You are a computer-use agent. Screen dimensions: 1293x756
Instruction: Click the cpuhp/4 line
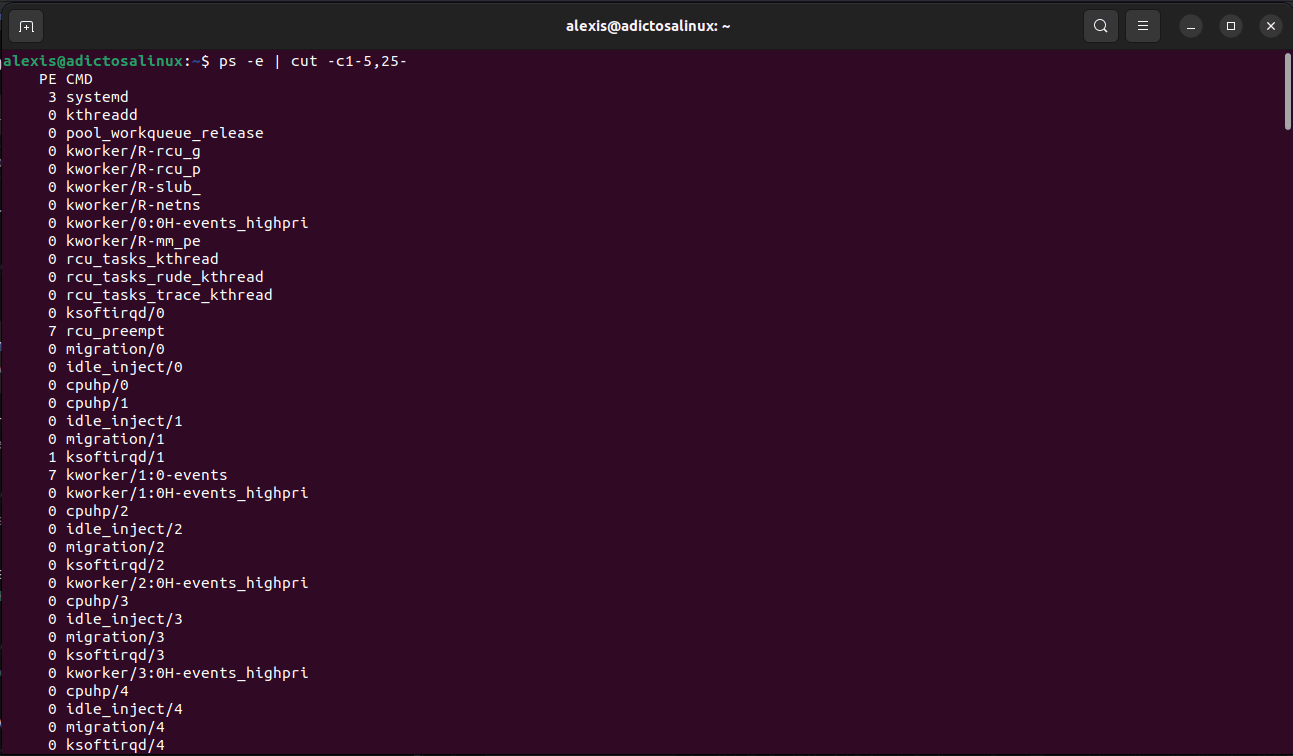click(x=88, y=691)
